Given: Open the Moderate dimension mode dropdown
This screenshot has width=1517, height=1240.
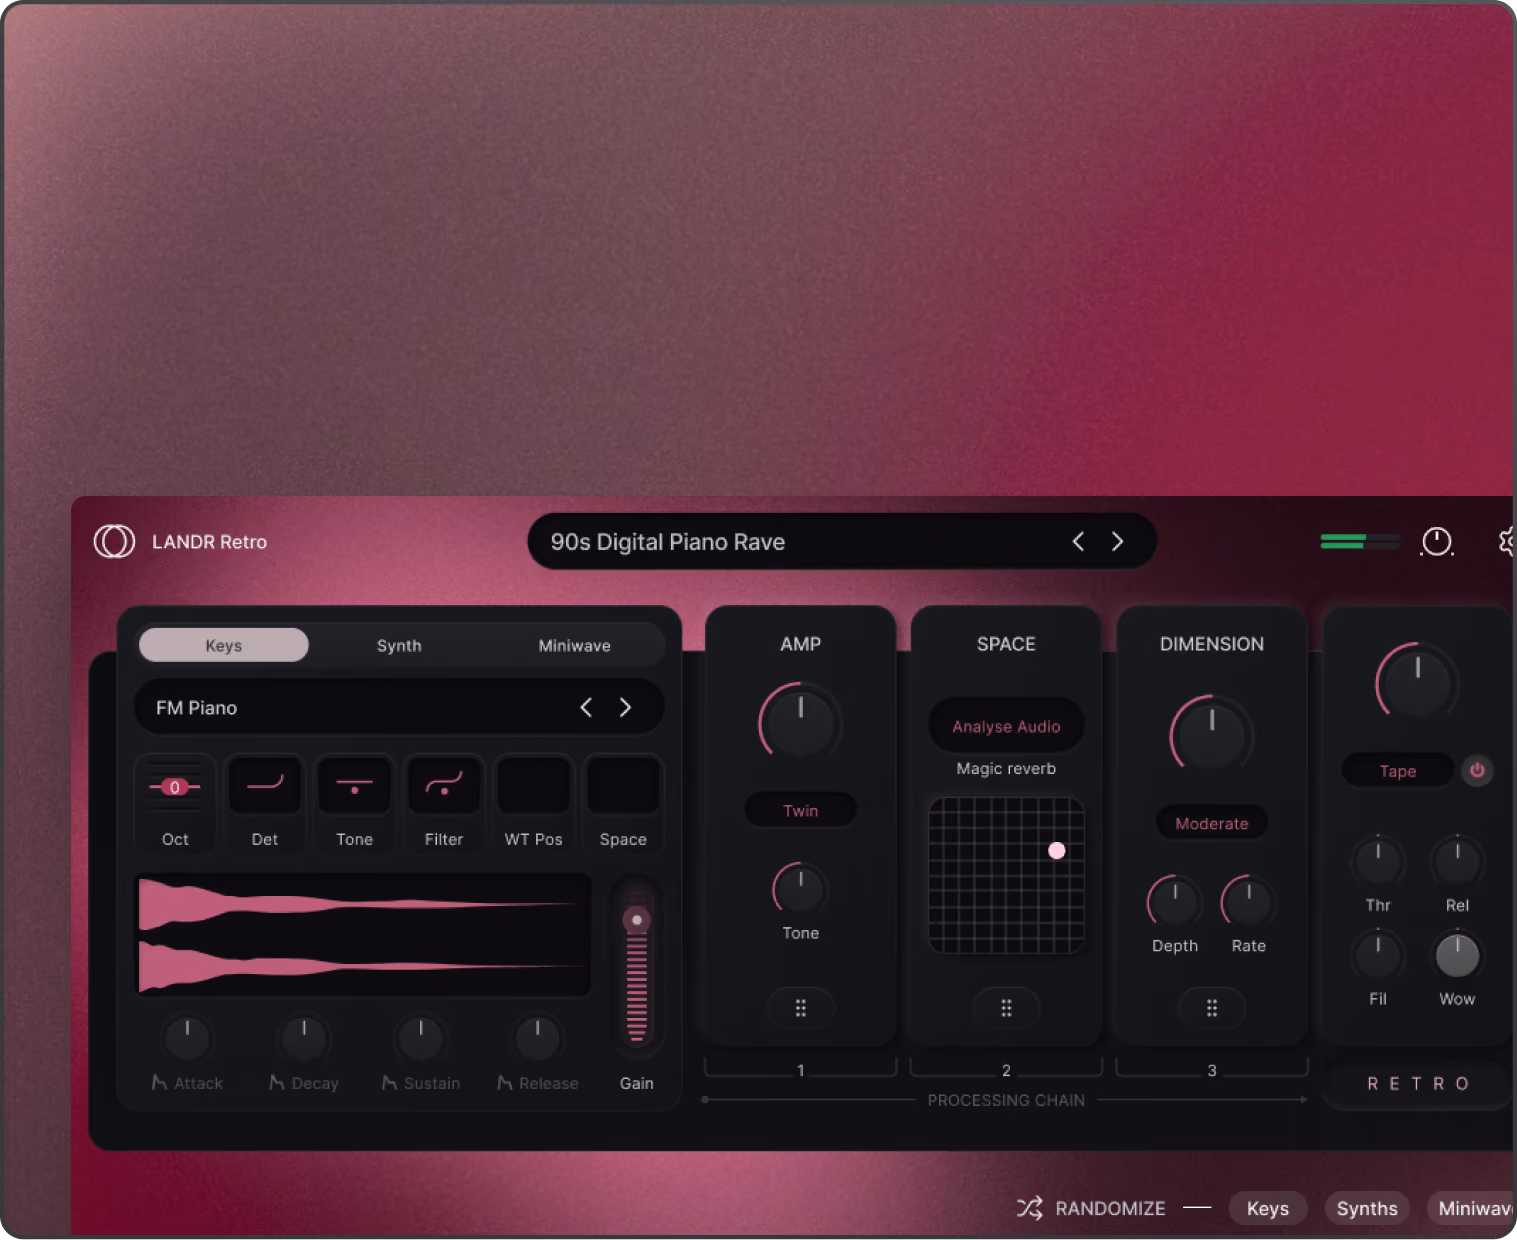Looking at the screenshot, I should coord(1212,823).
